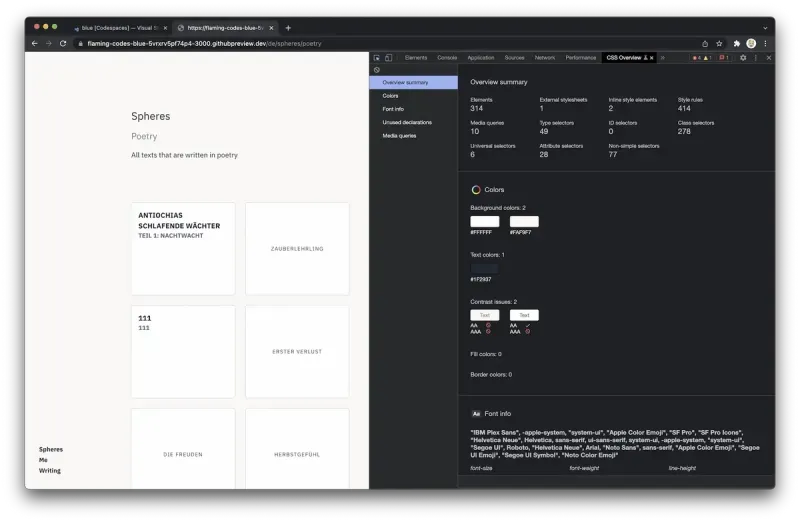
Task: Go back in browser history
Action: pyautogui.click(x=35, y=43)
